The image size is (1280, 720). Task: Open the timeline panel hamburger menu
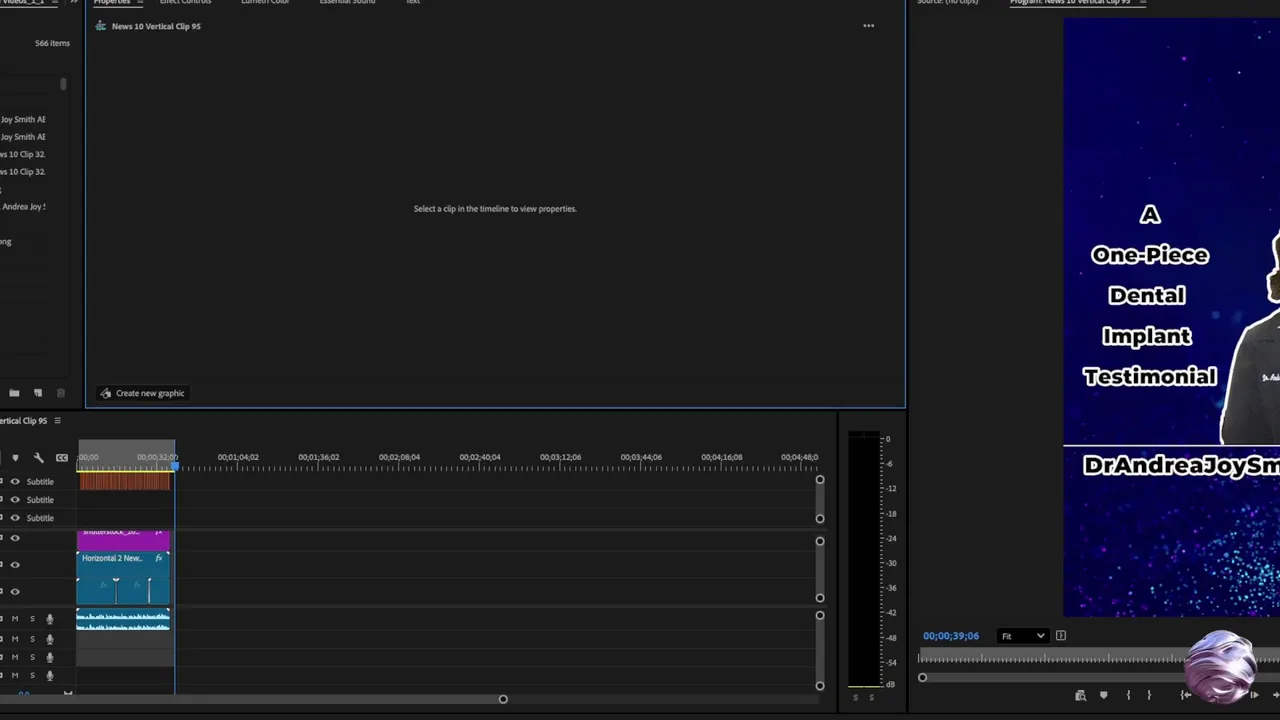click(x=57, y=421)
